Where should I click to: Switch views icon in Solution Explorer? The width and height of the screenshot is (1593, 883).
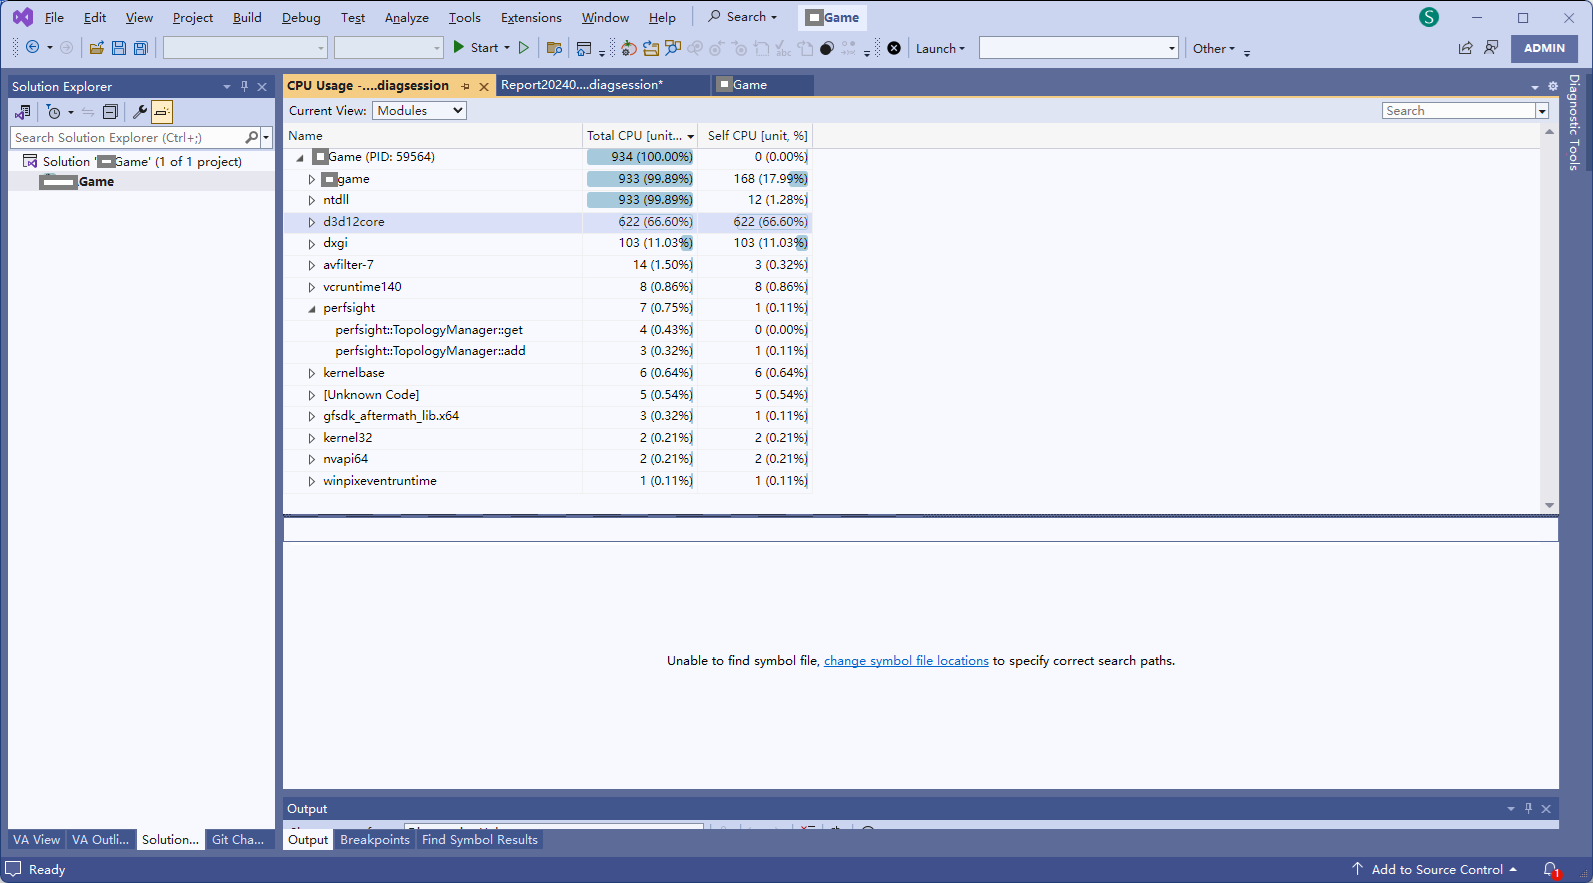(x=22, y=112)
